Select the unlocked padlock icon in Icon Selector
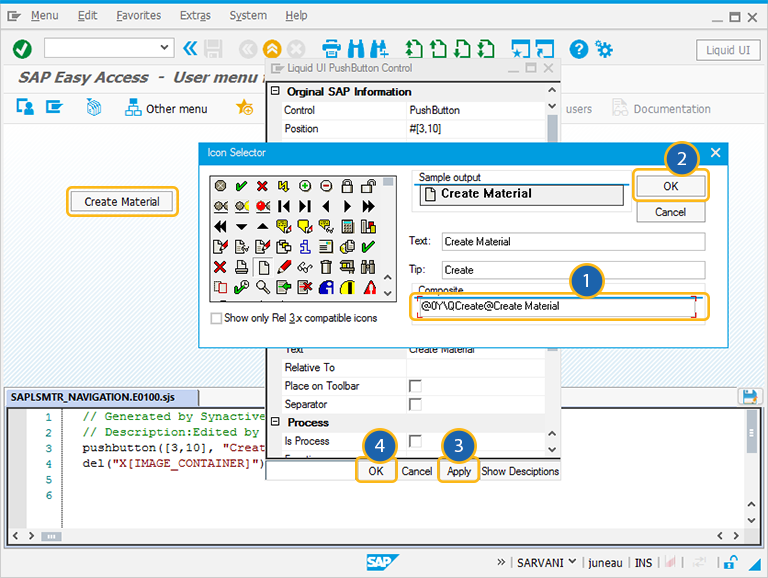 point(368,186)
